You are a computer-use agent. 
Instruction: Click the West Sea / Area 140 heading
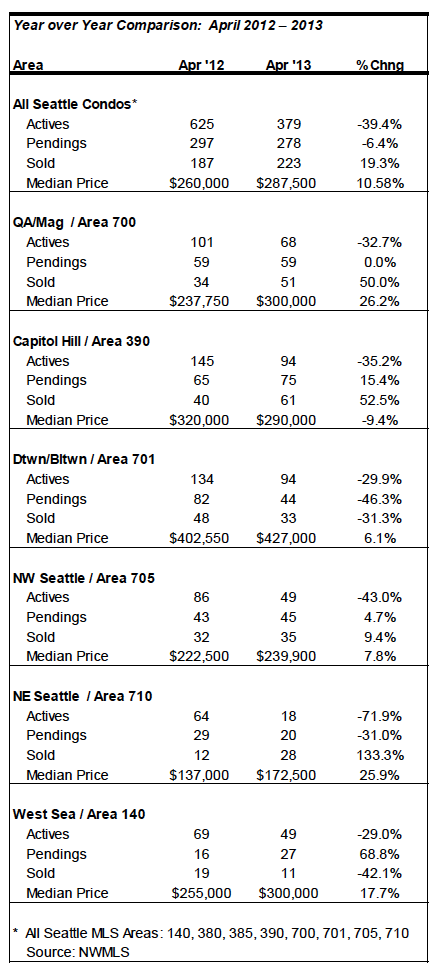[x=79, y=814]
